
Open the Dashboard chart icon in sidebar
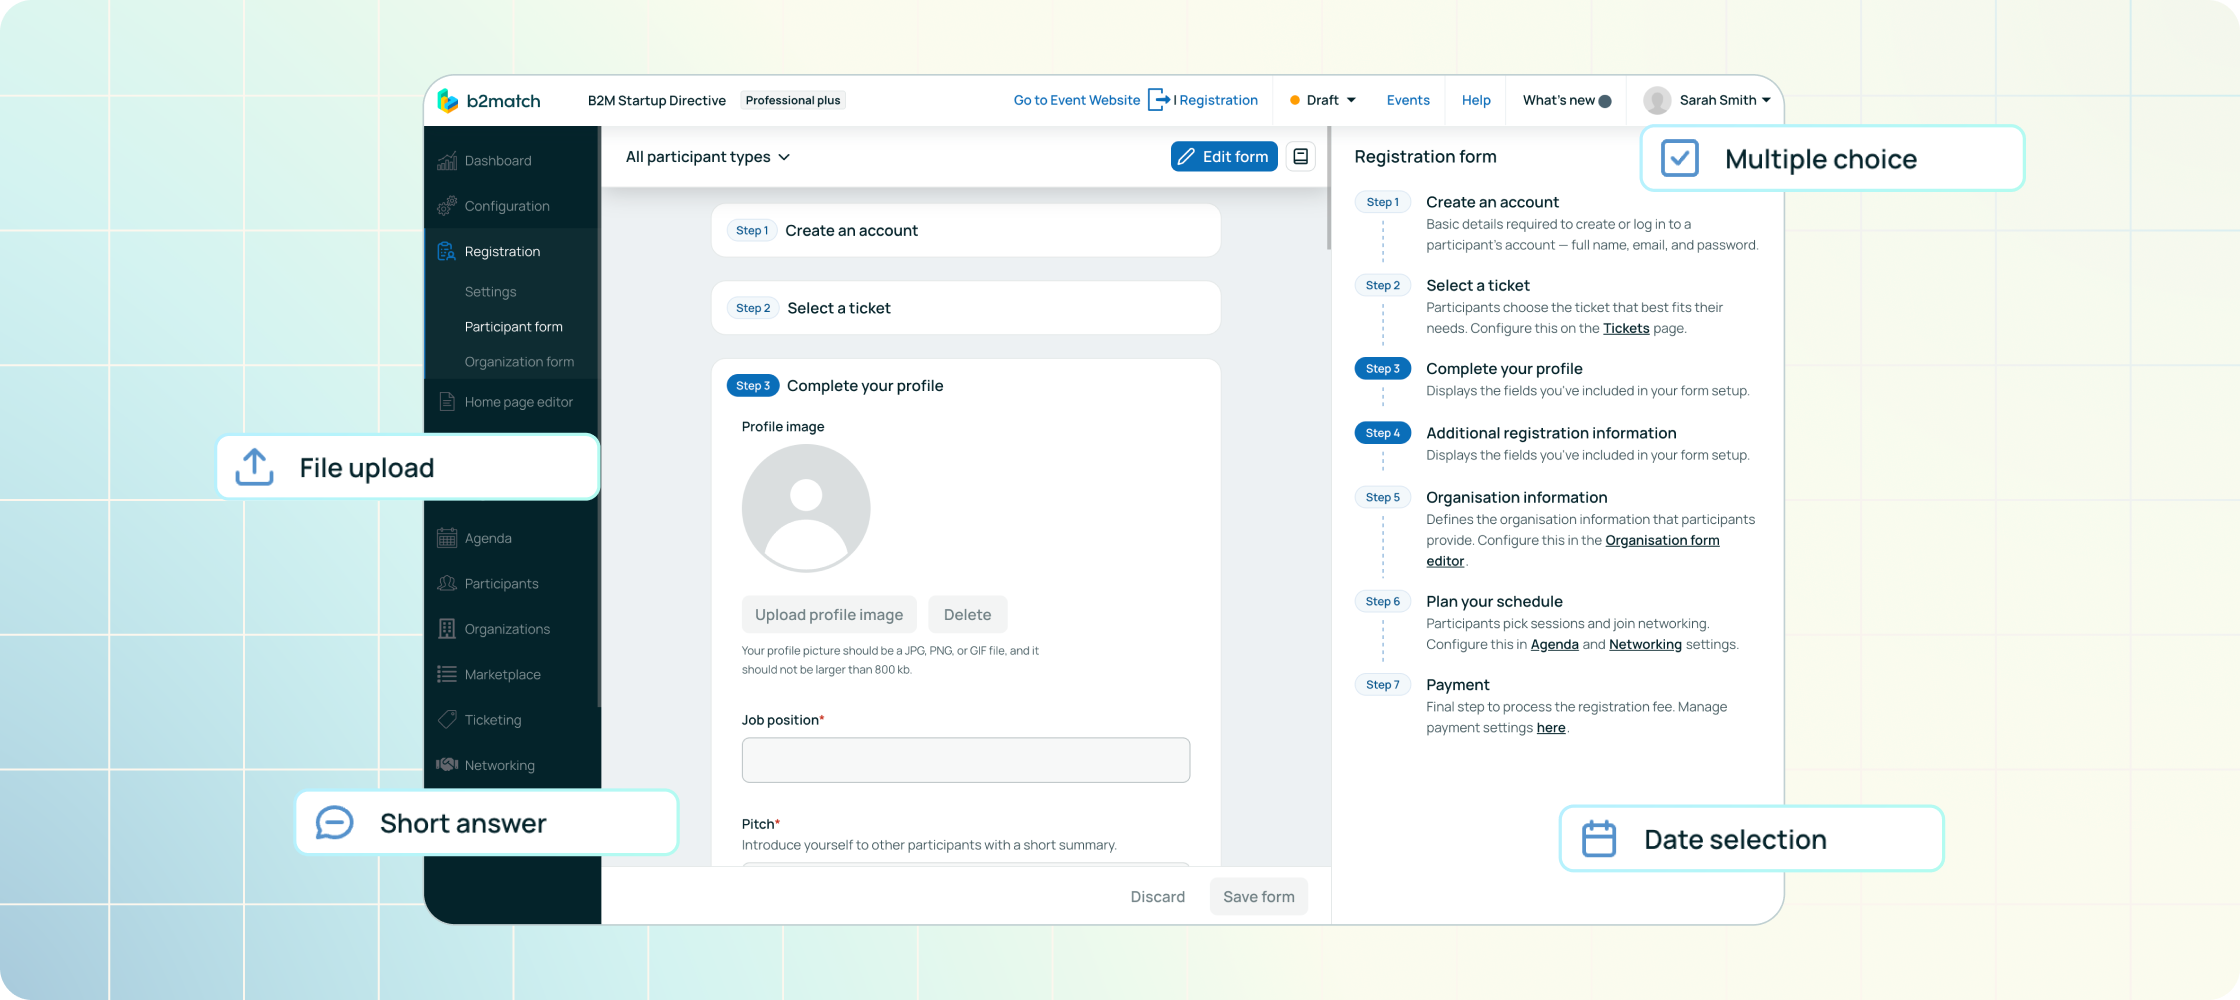click(447, 161)
